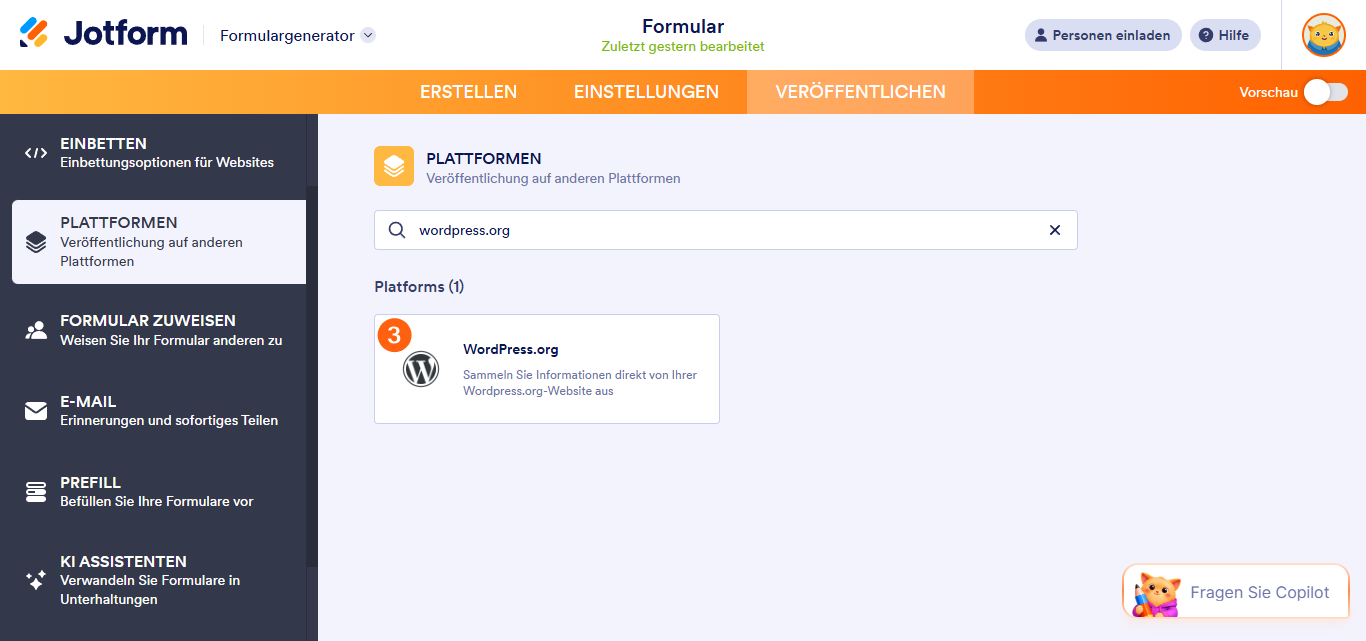Select the VERÖFFENTLICHEN tab

pos(859,91)
